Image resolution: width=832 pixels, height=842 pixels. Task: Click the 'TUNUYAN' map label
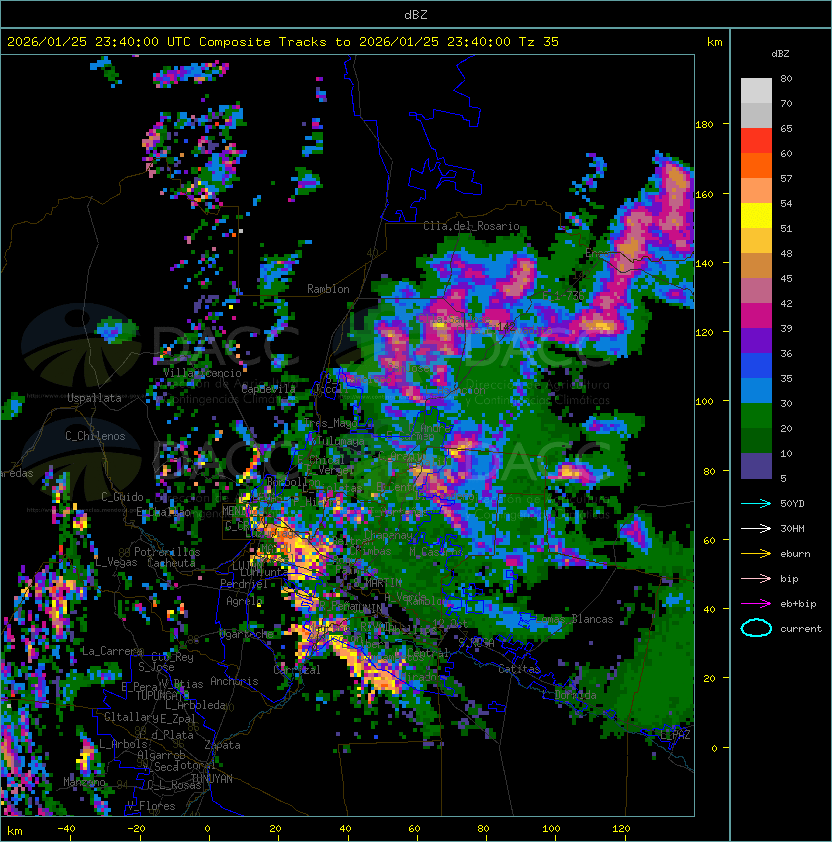coord(212,779)
